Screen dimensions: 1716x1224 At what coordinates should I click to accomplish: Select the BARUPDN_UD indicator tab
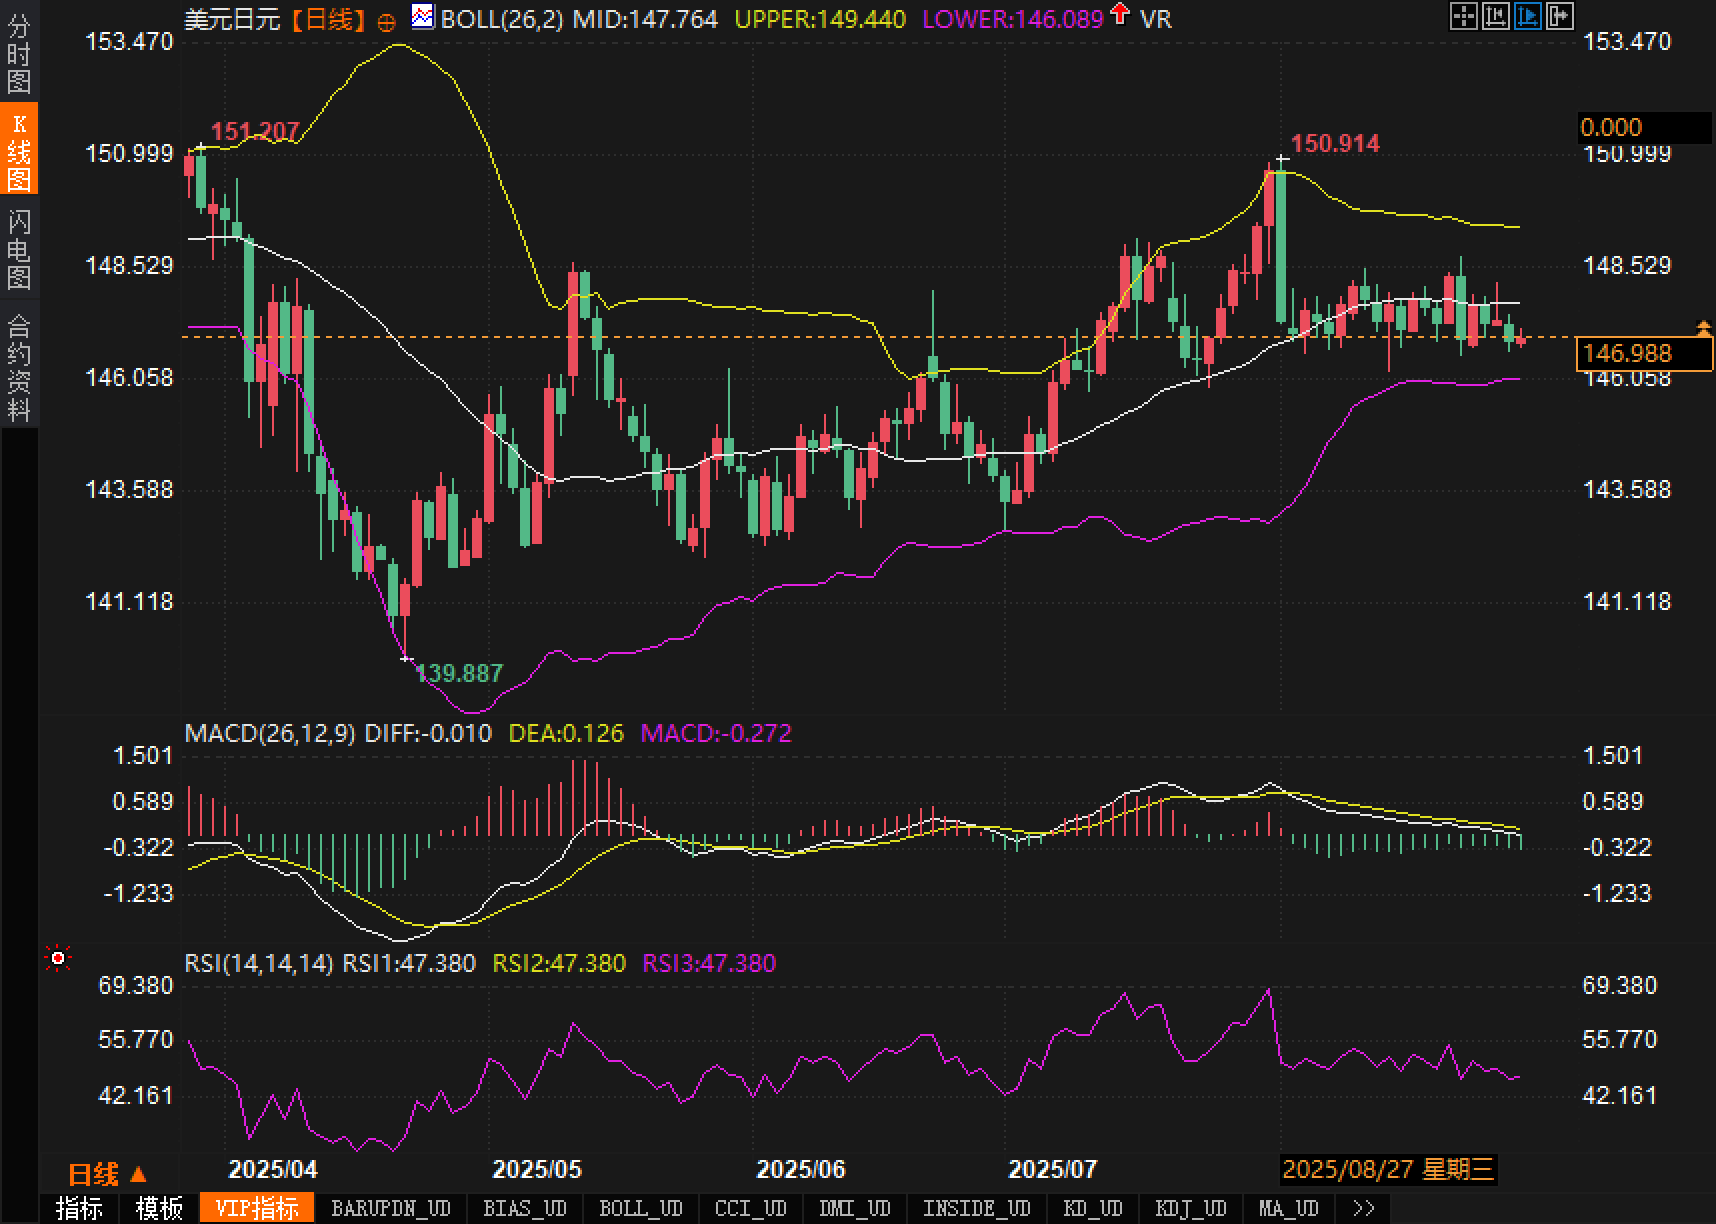tap(391, 1208)
